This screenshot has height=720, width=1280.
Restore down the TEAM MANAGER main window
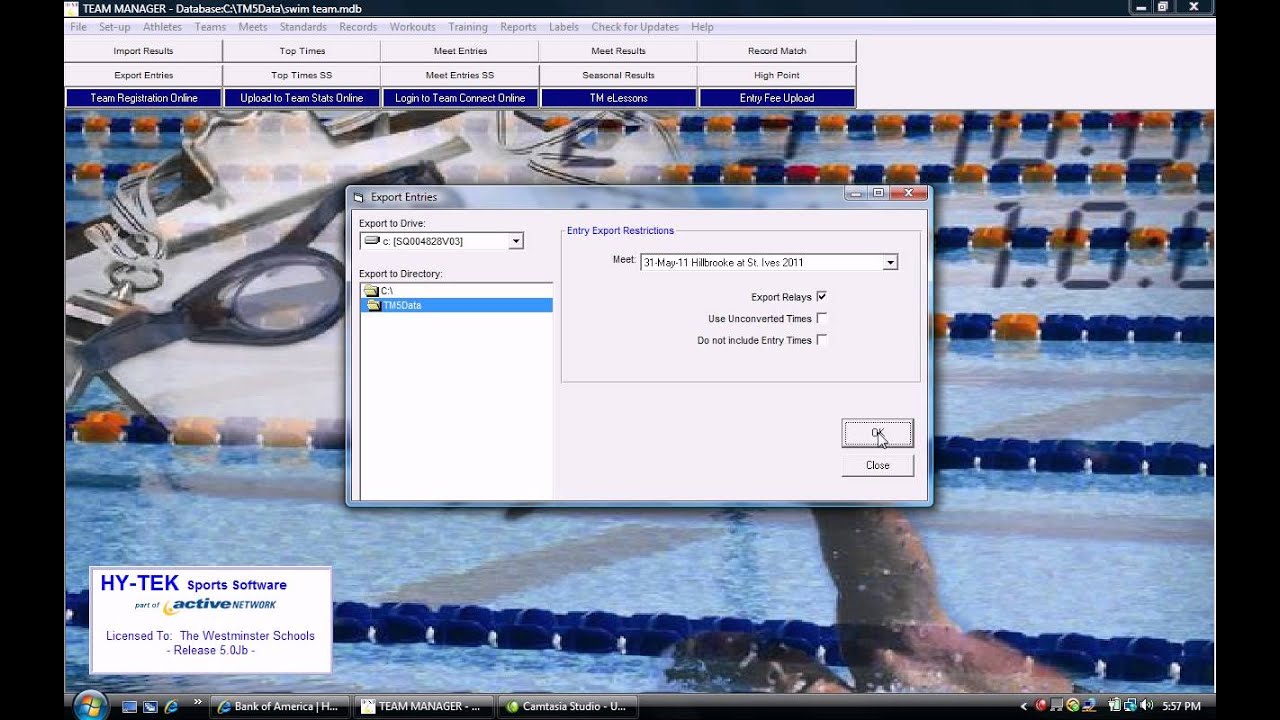tap(1163, 7)
